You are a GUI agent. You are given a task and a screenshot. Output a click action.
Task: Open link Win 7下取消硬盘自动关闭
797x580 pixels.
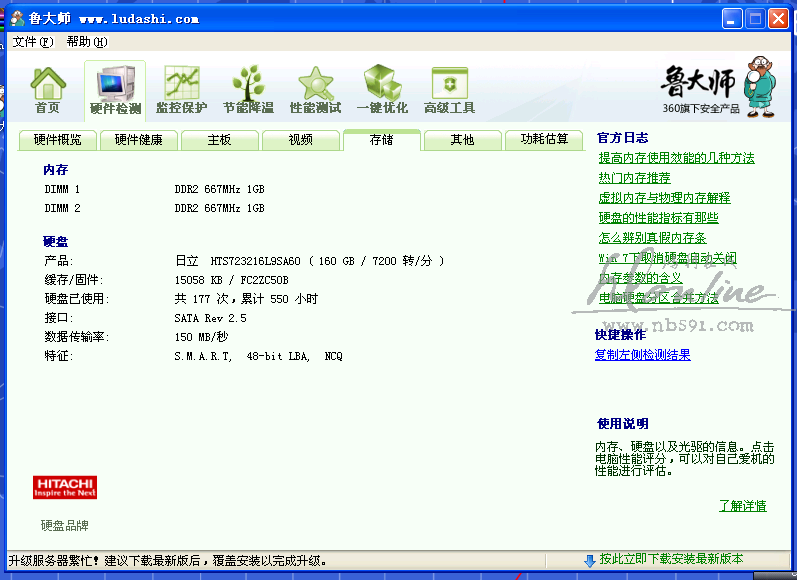[667, 258]
